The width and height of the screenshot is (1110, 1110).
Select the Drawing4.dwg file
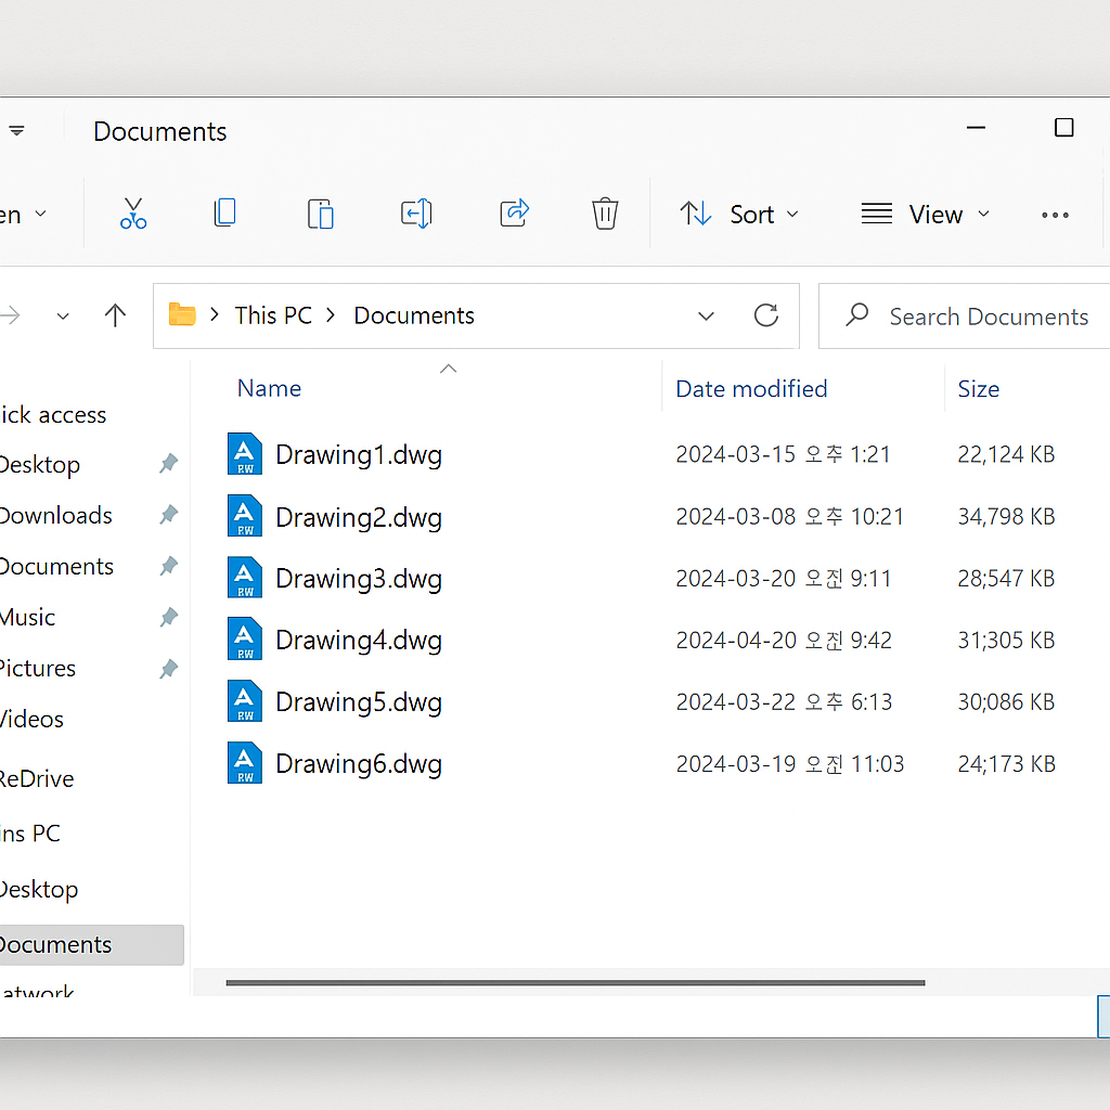pos(358,641)
